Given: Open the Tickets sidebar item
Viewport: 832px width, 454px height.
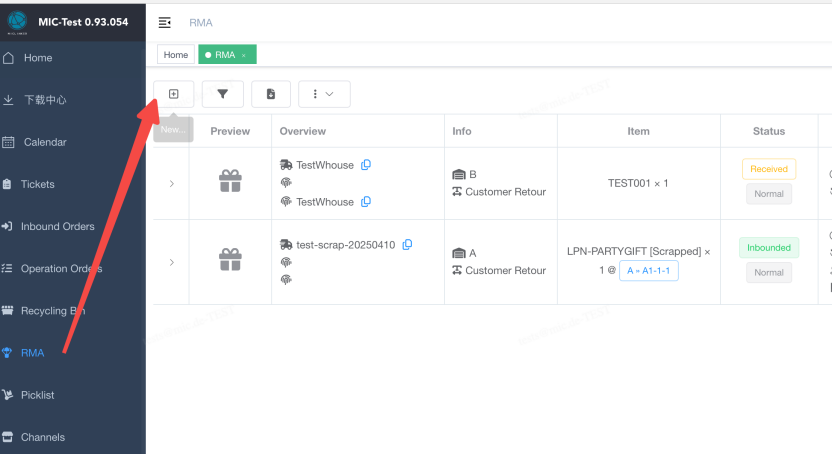Looking at the screenshot, I should tap(38, 184).
